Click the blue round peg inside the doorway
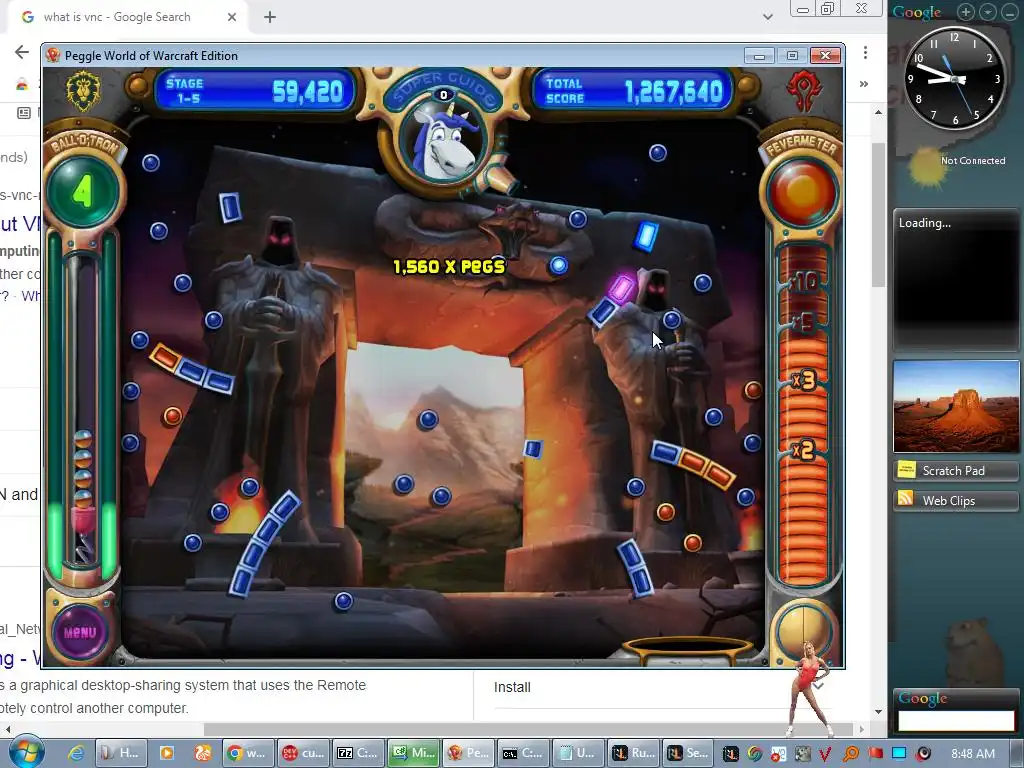This screenshot has height=768, width=1024. tap(428, 419)
